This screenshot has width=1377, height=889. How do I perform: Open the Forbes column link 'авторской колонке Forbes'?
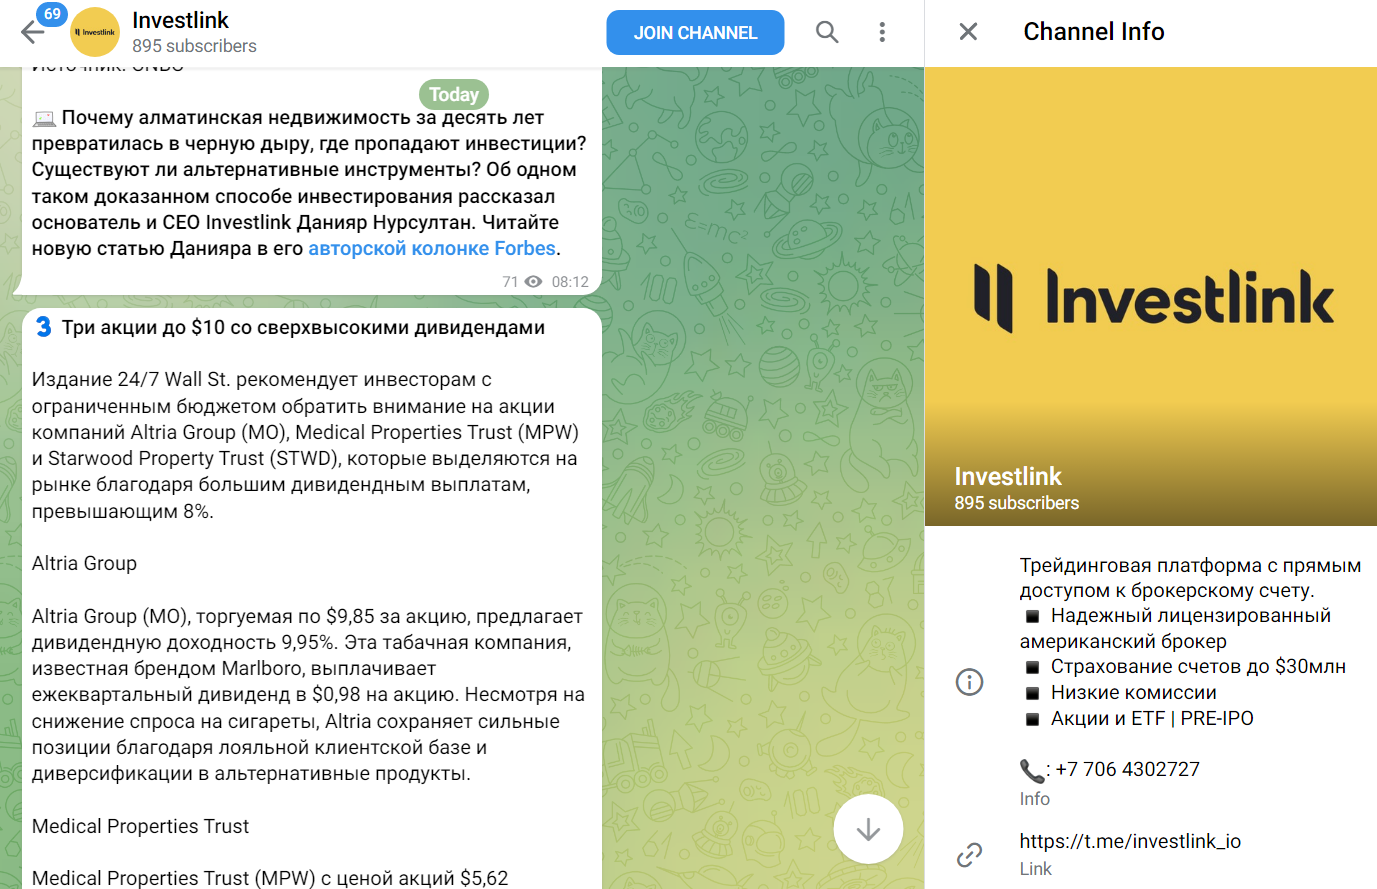pyautogui.click(x=432, y=248)
